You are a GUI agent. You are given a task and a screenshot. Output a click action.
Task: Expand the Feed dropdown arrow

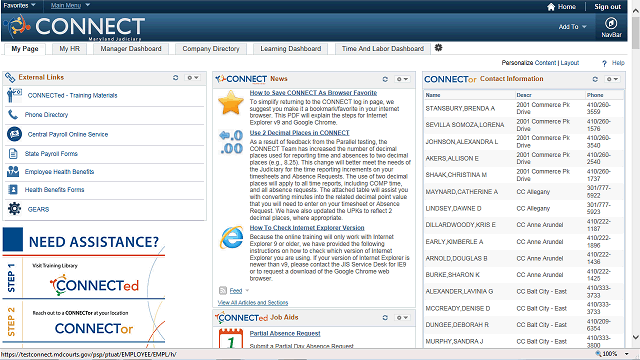click(247, 291)
